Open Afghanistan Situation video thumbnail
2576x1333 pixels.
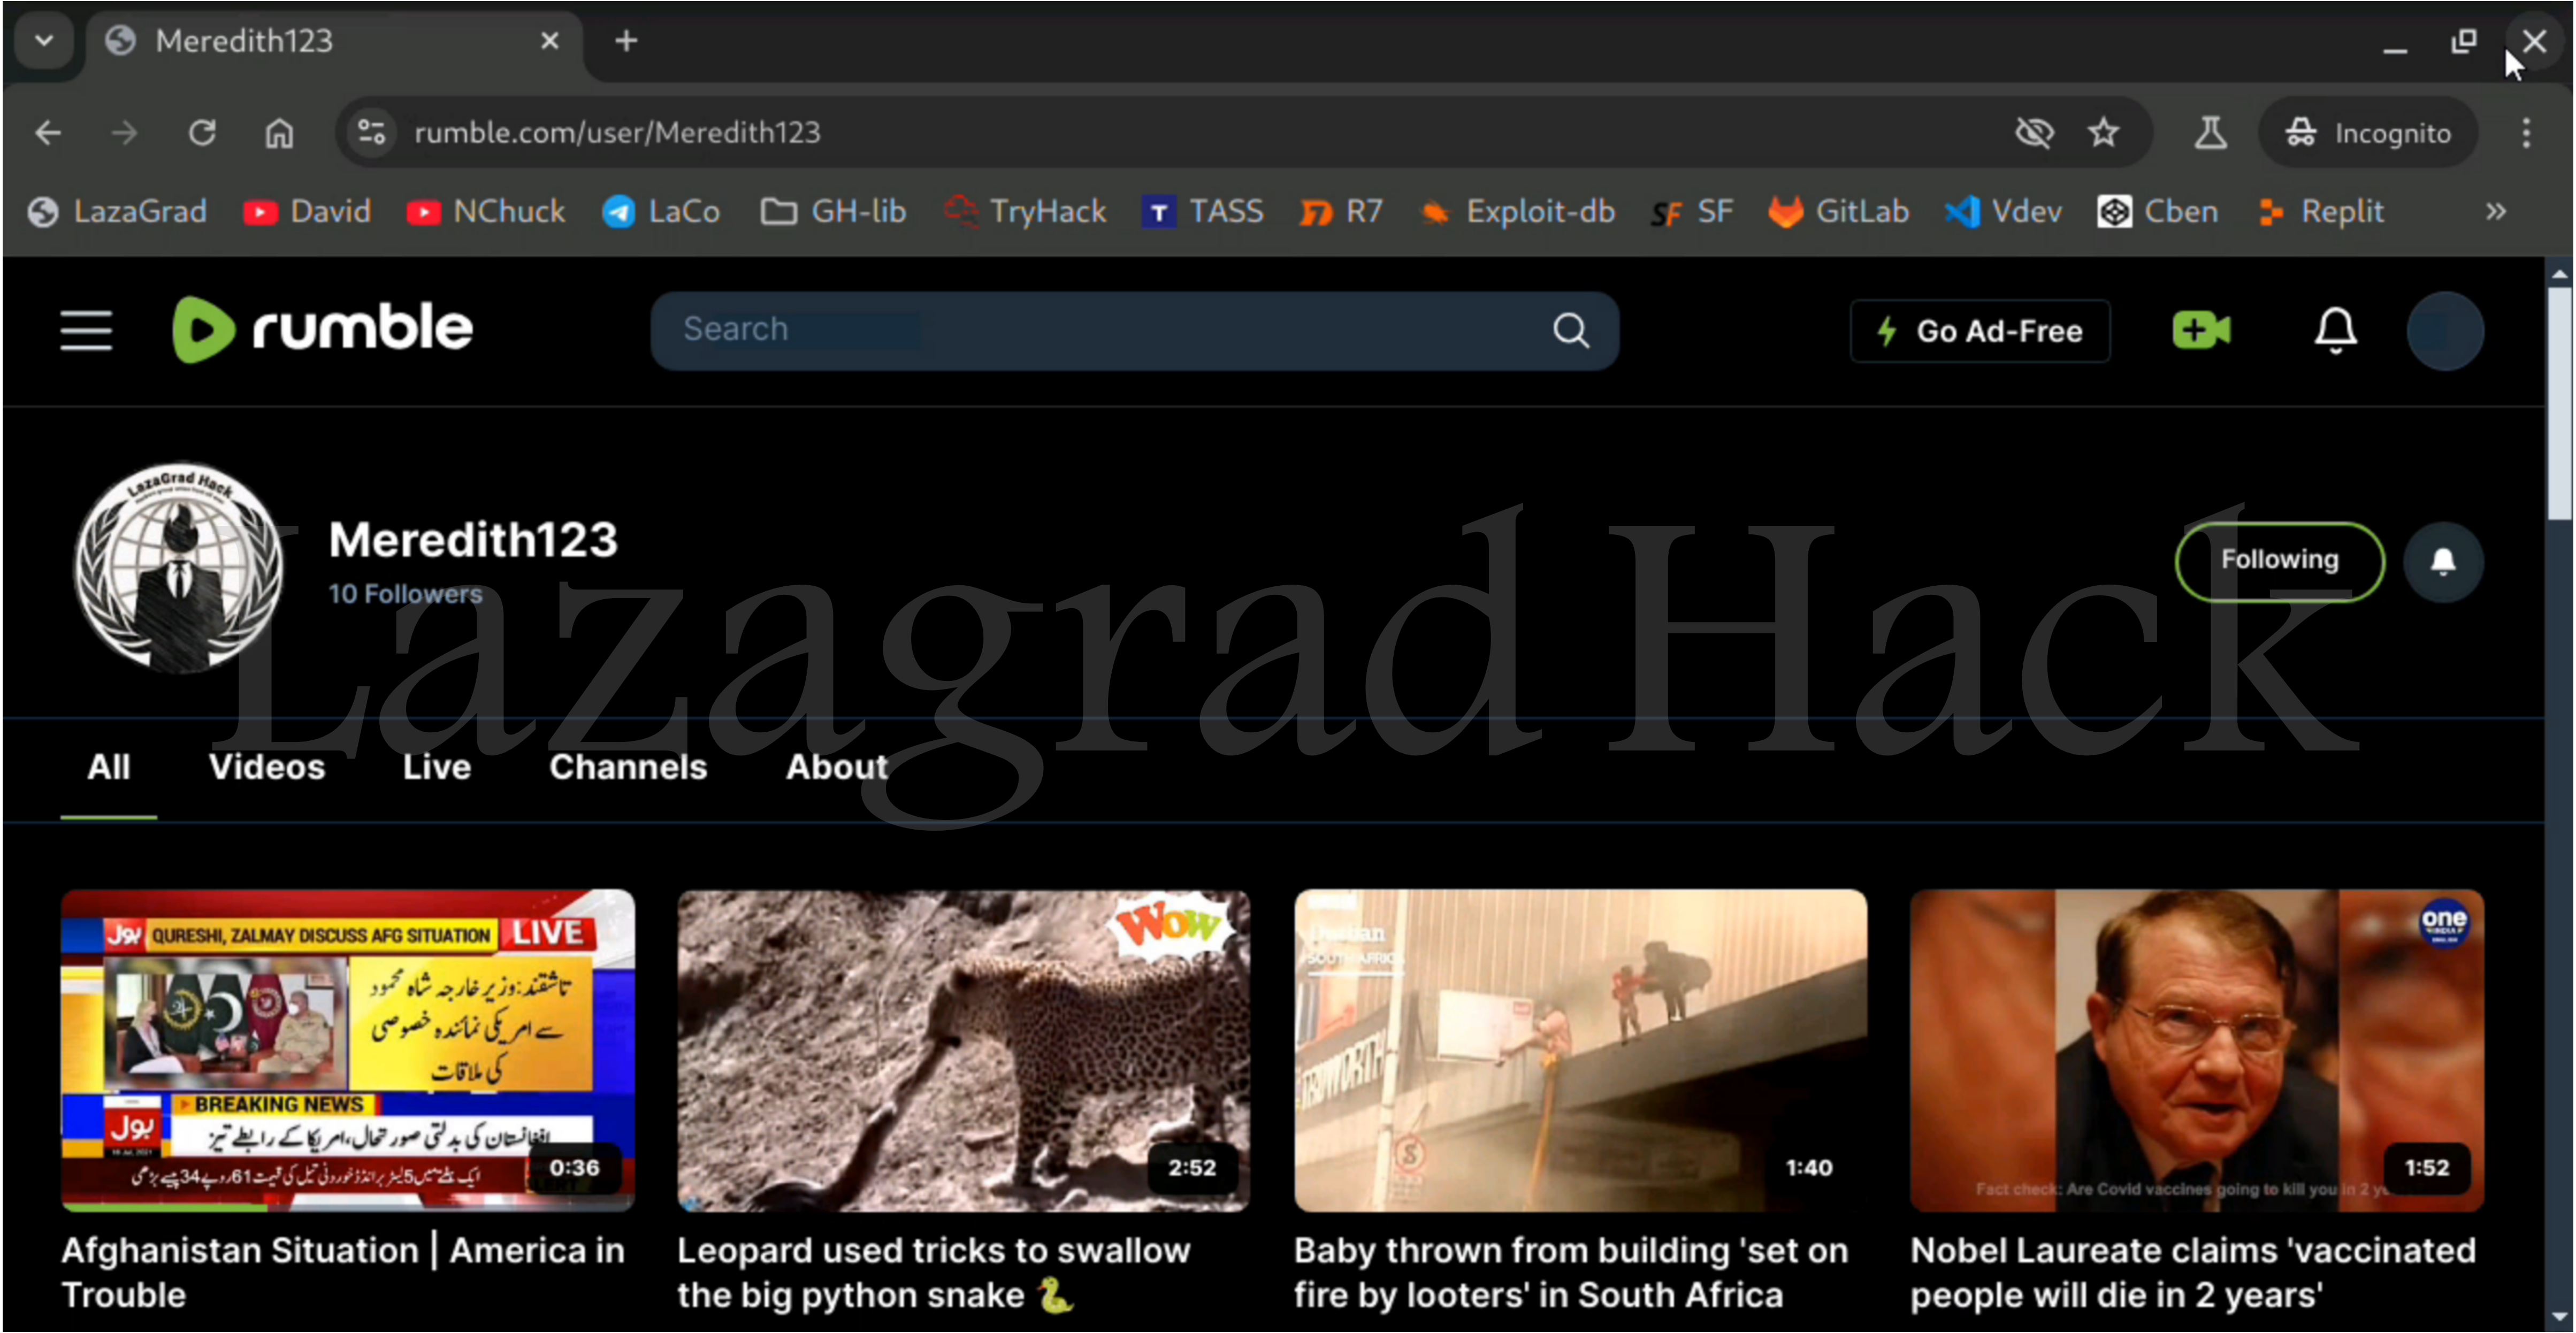pyautogui.click(x=347, y=1050)
